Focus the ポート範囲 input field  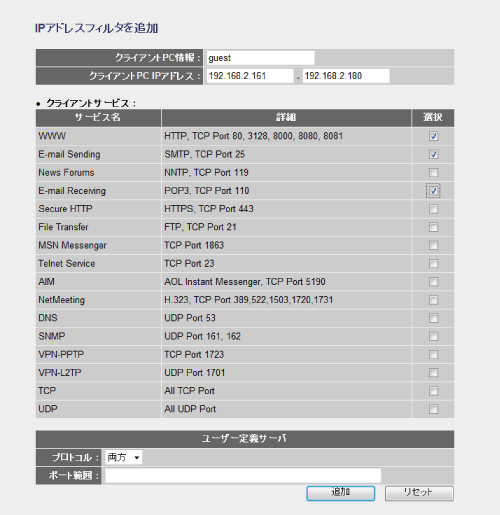pyautogui.click(x=243, y=475)
